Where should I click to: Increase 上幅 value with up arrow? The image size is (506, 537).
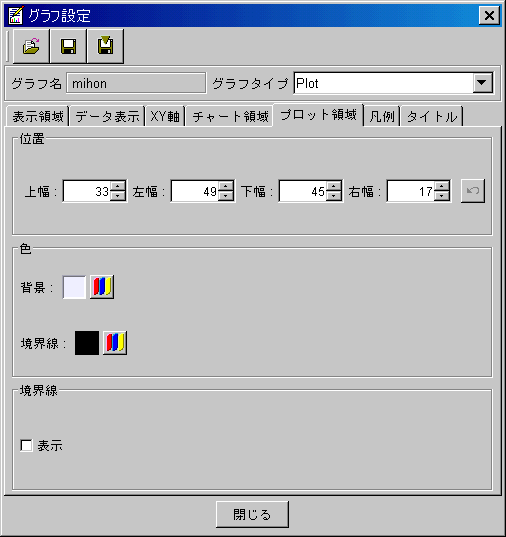[118, 186]
